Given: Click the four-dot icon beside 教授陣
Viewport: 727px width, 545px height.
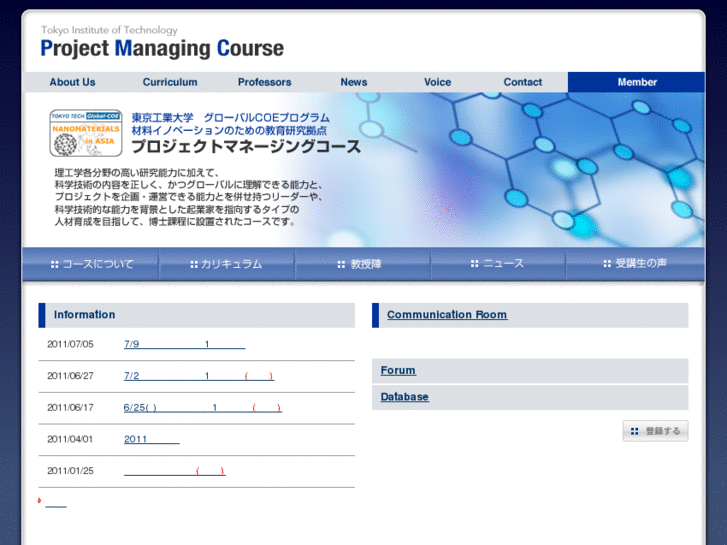Looking at the screenshot, I should click(x=341, y=264).
